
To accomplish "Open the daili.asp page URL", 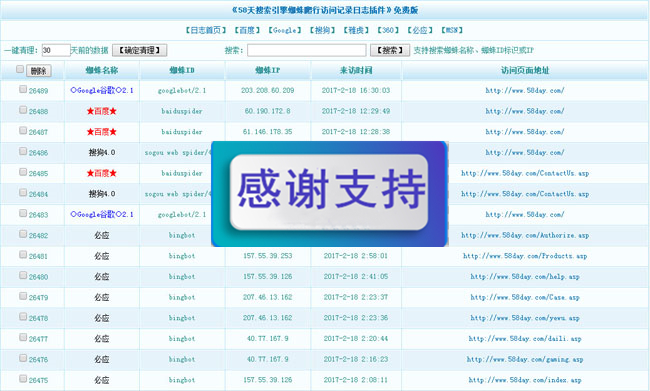I will pos(525,339).
